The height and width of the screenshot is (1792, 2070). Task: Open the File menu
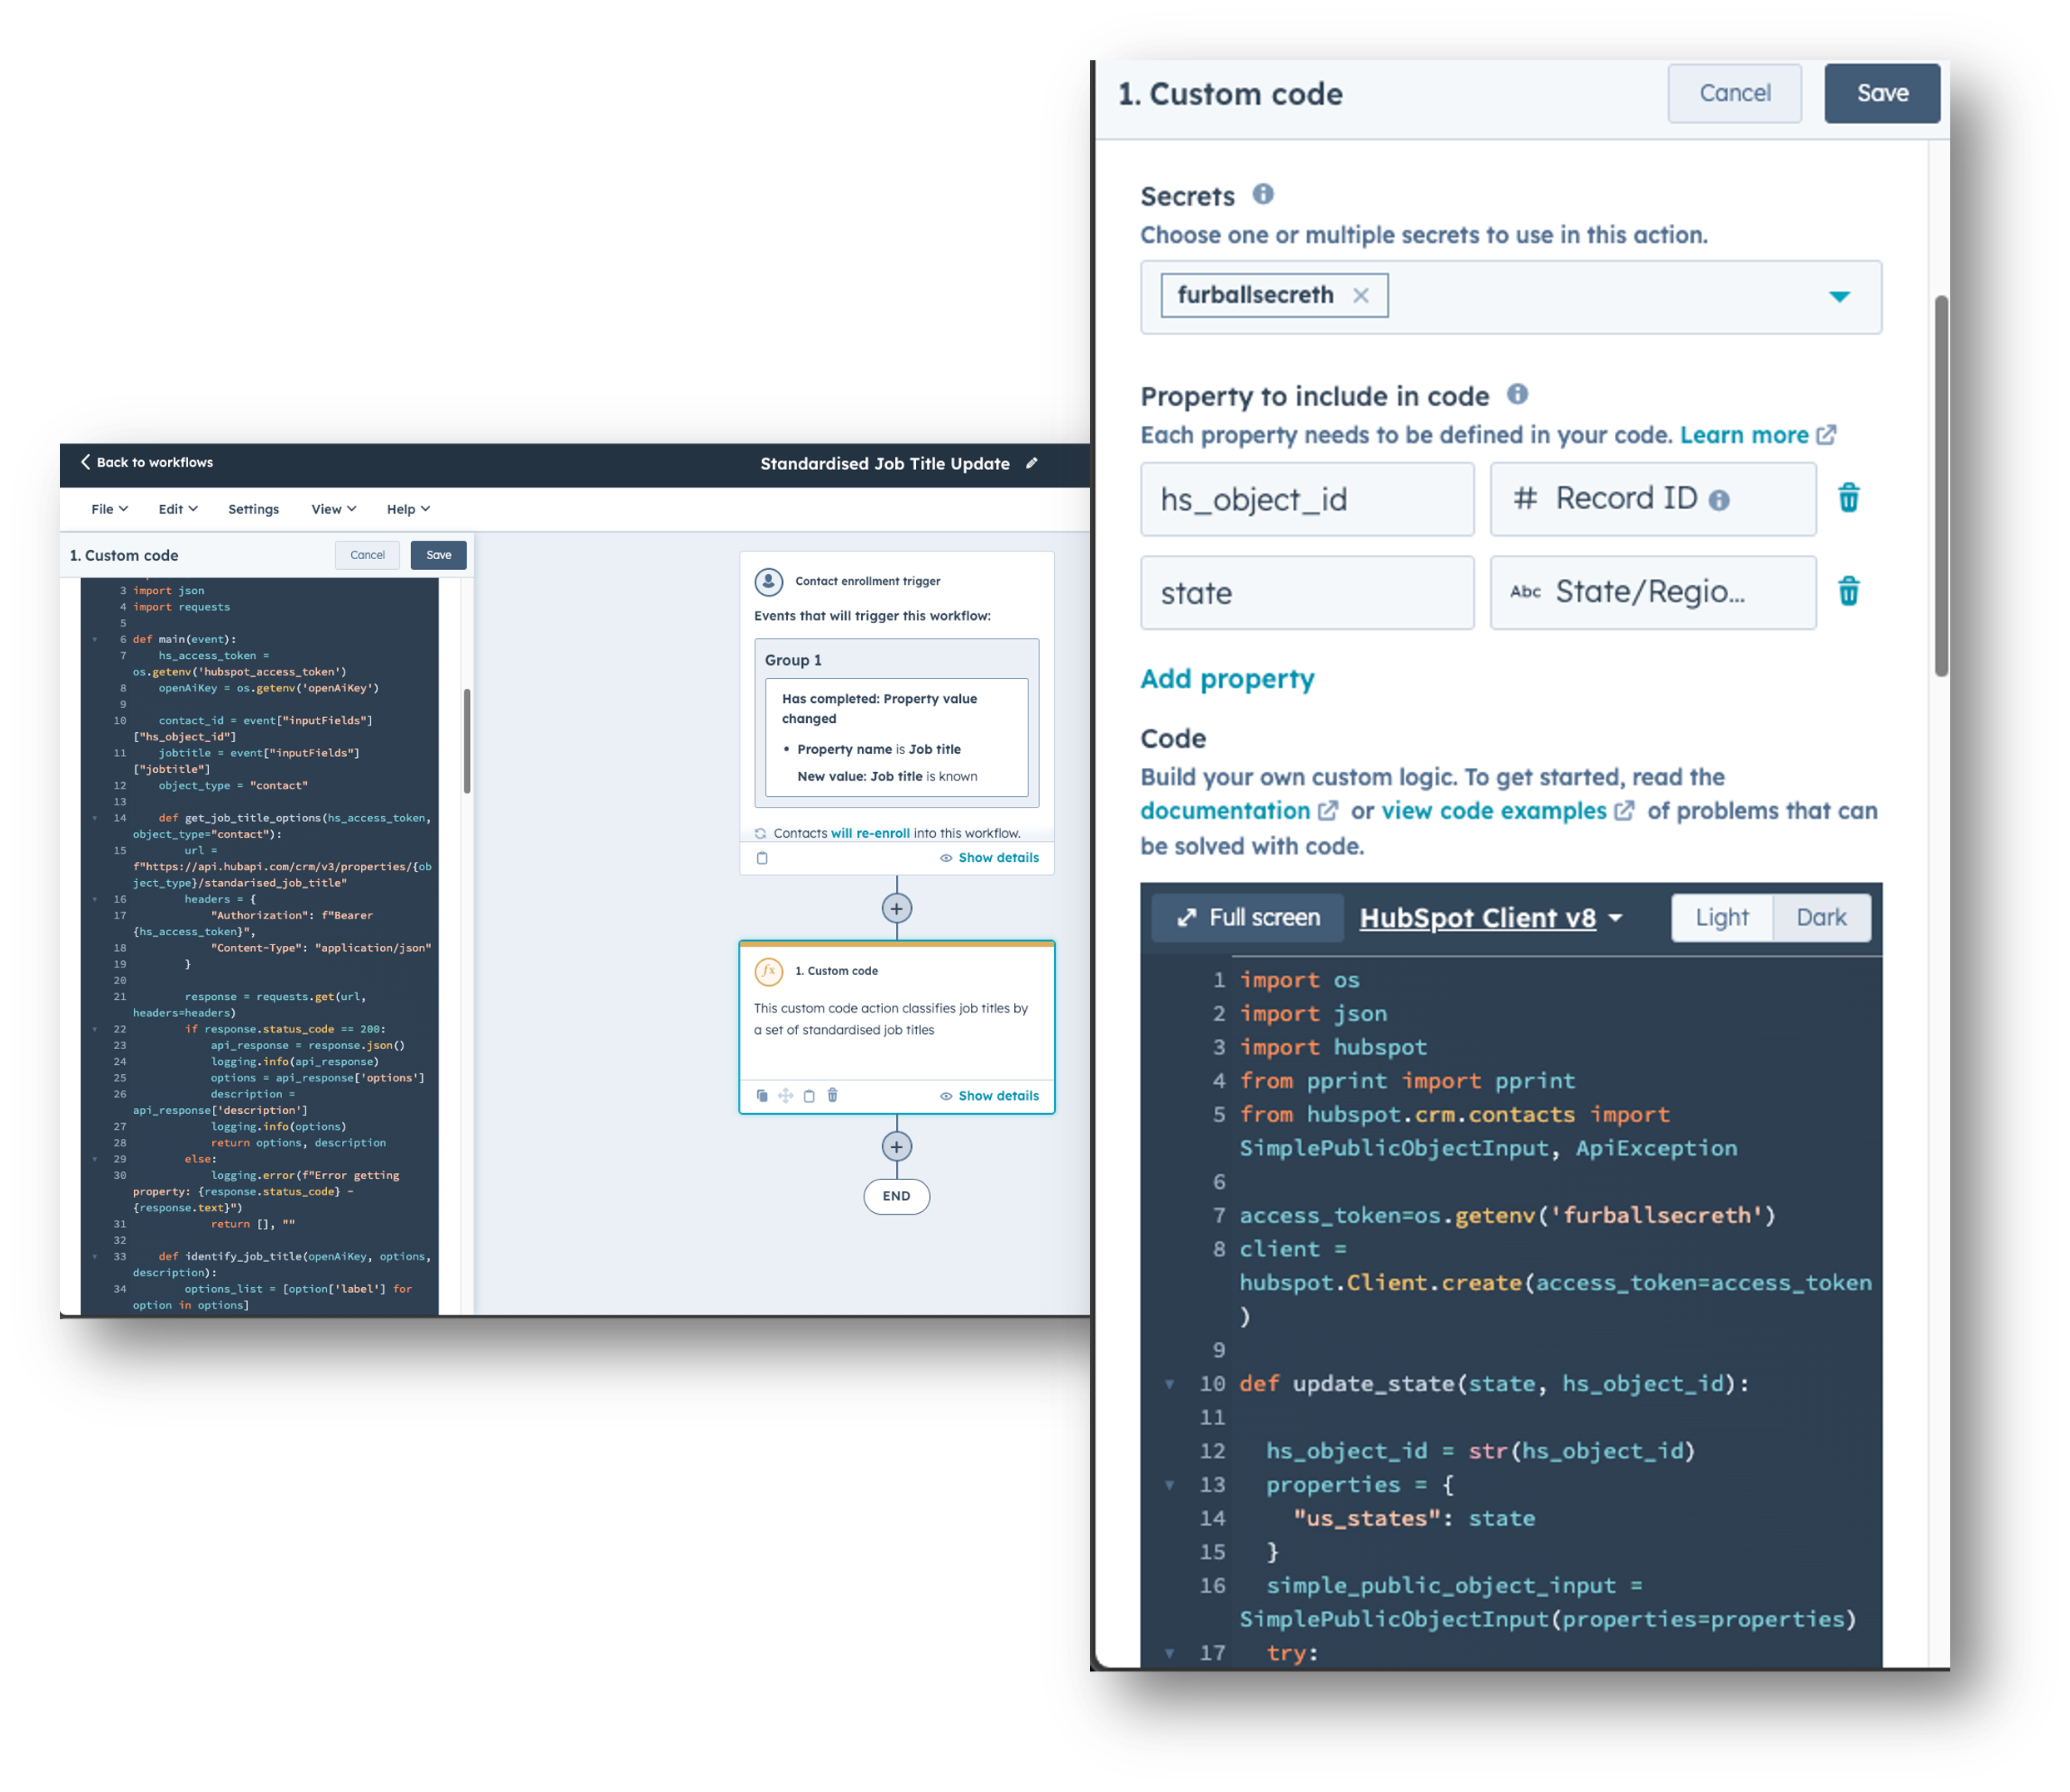click(109, 509)
